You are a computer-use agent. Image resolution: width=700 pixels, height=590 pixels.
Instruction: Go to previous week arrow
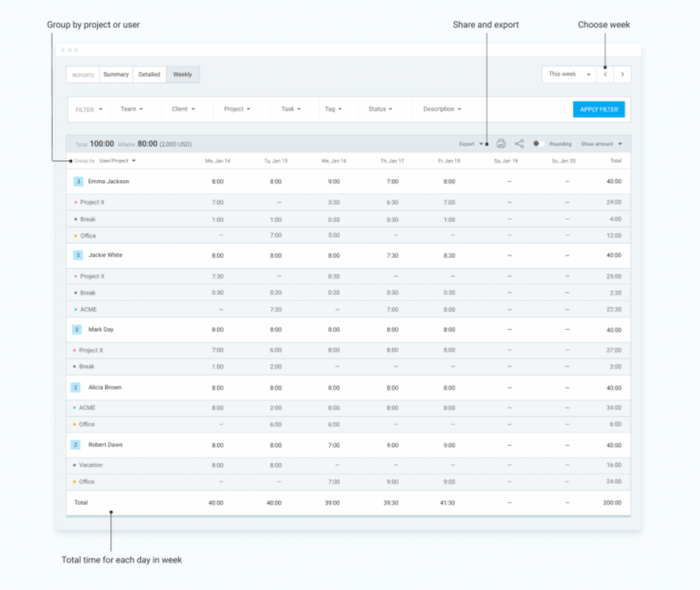point(605,75)
